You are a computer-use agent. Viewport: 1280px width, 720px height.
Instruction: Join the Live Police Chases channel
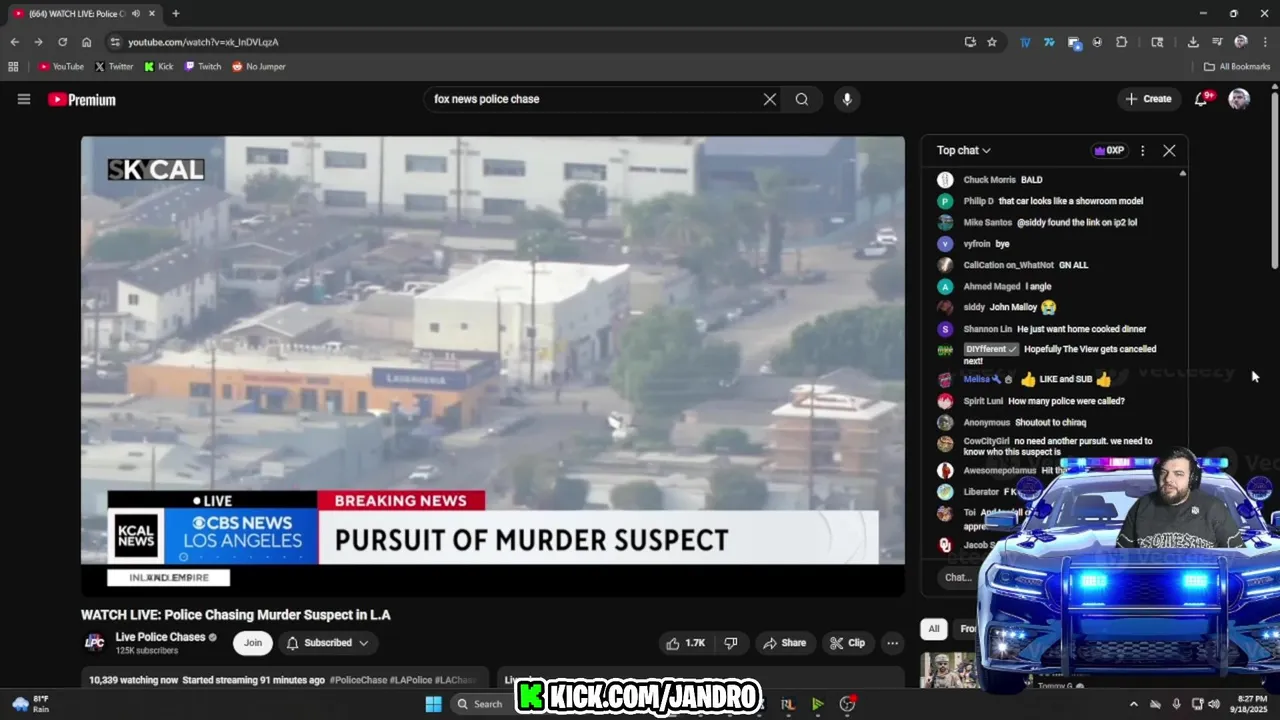[x=253, y=643]
